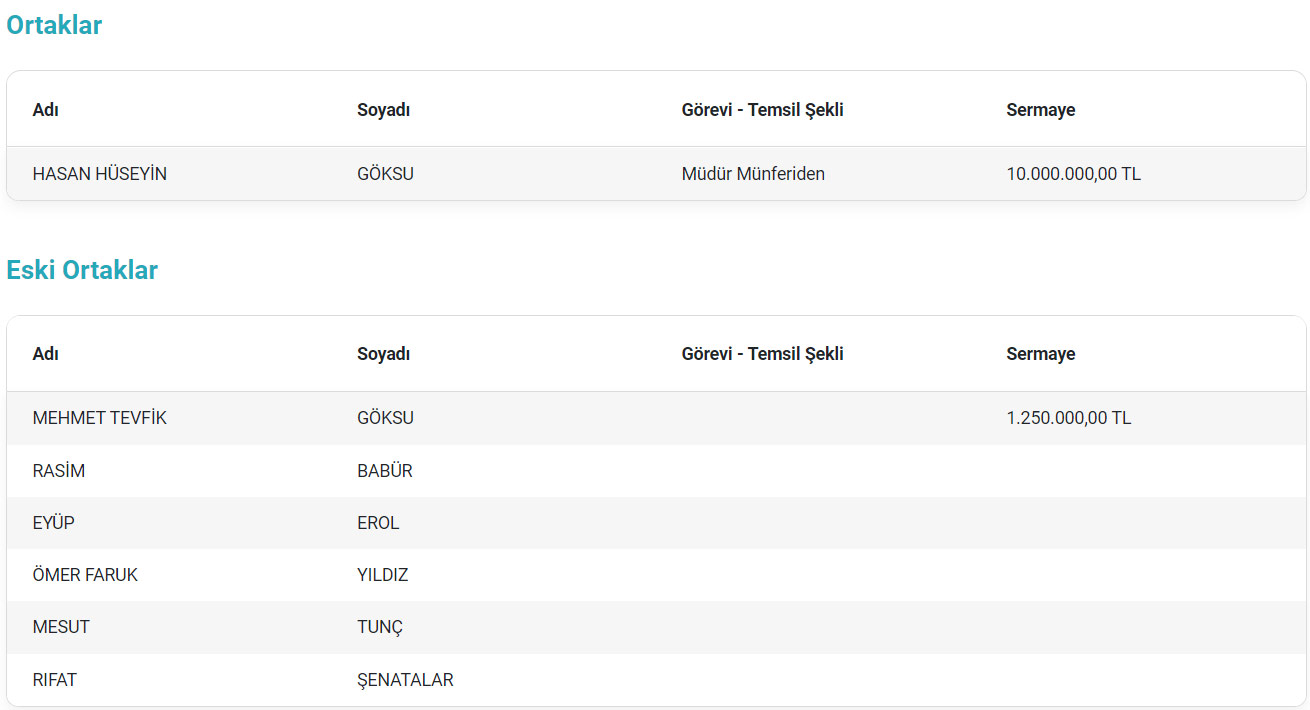Click the EYÜP name cell
Viewport: 1310px width, 710px height.
[x=54, y=523]
